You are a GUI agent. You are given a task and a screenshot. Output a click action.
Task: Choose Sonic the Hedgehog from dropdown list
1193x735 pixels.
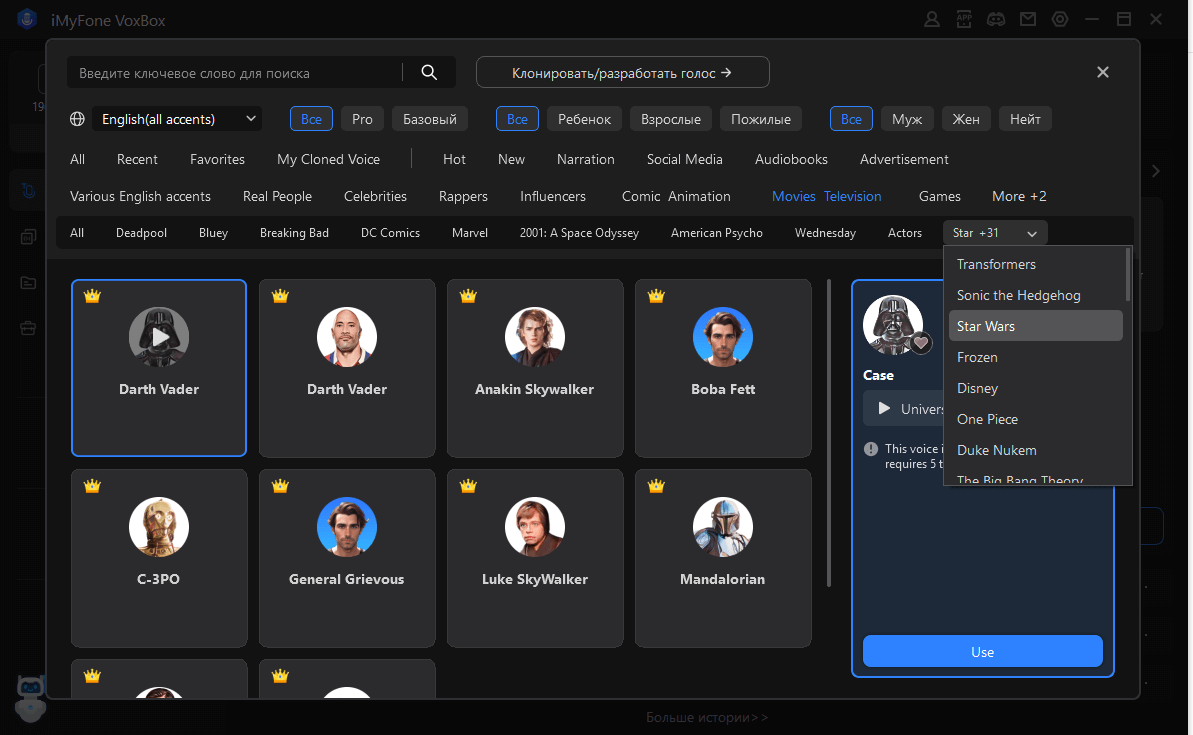1036,295
